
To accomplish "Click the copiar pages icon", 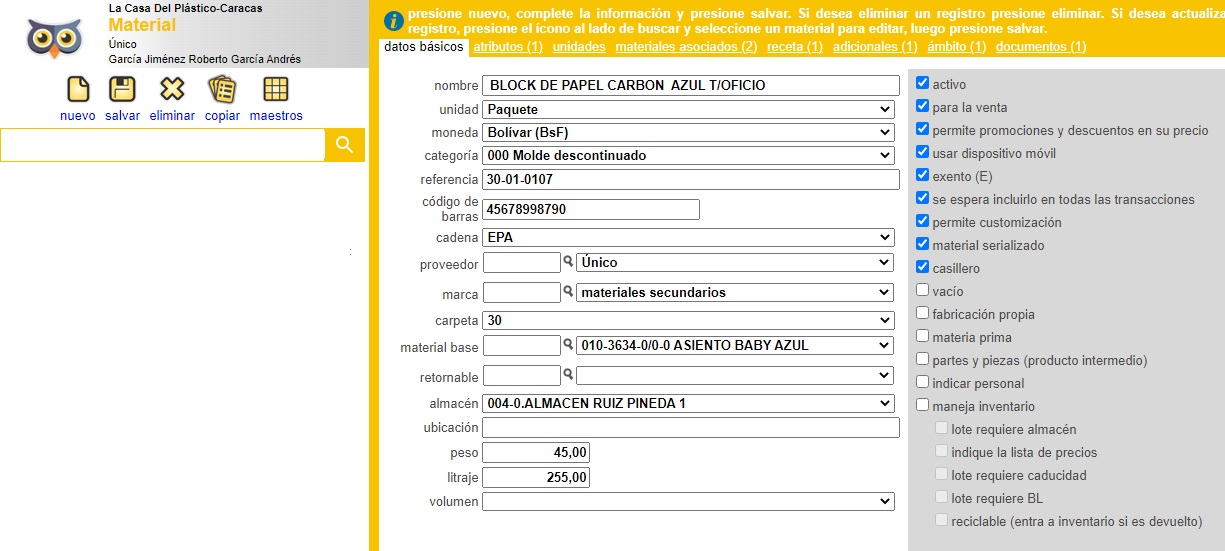I will pos(222,89).
